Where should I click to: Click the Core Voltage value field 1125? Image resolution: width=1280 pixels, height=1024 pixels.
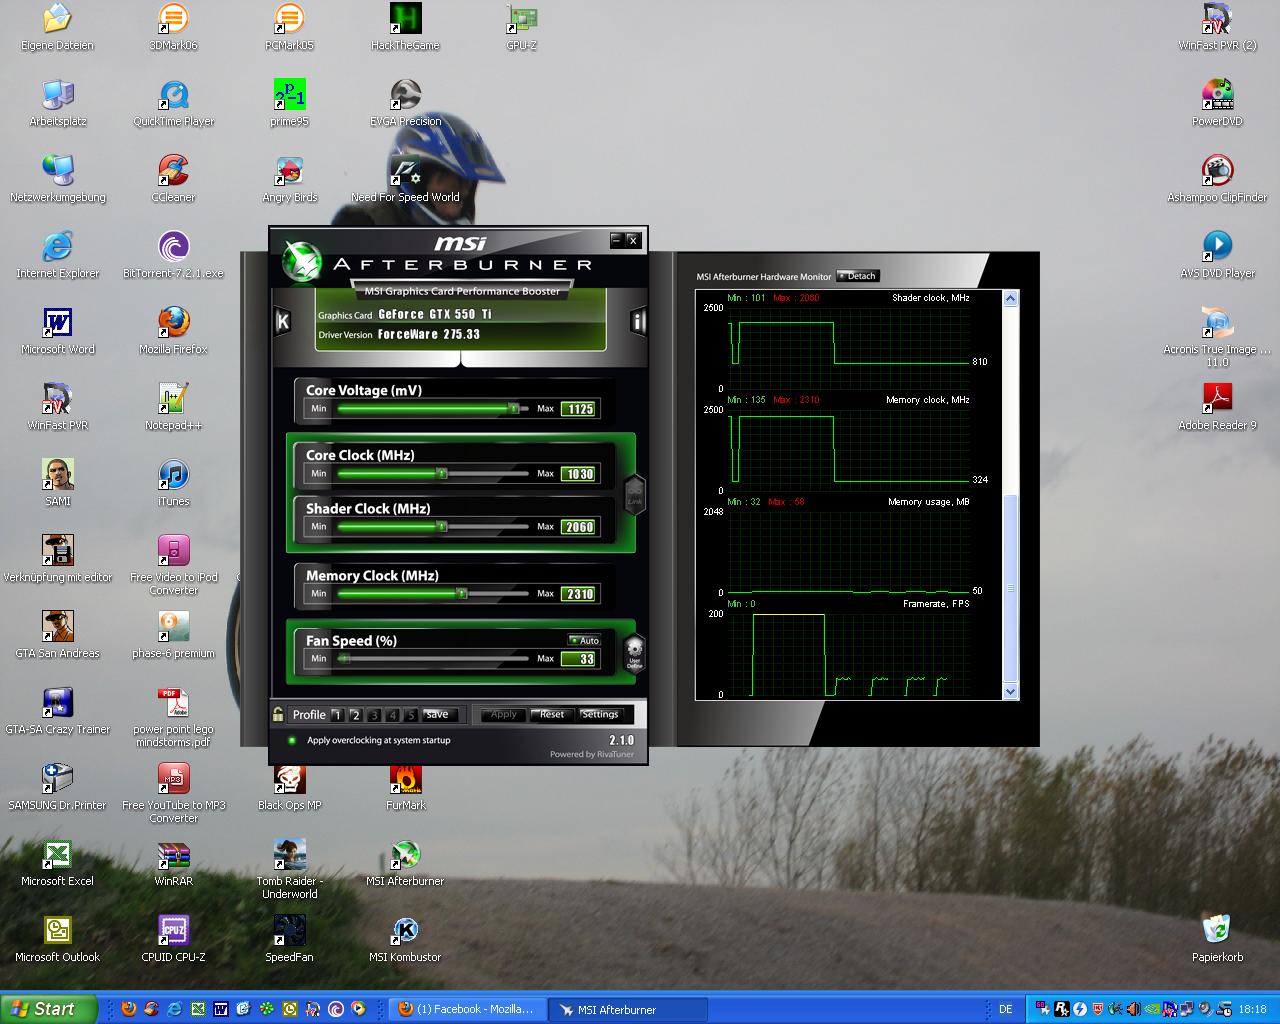[578, 408]
